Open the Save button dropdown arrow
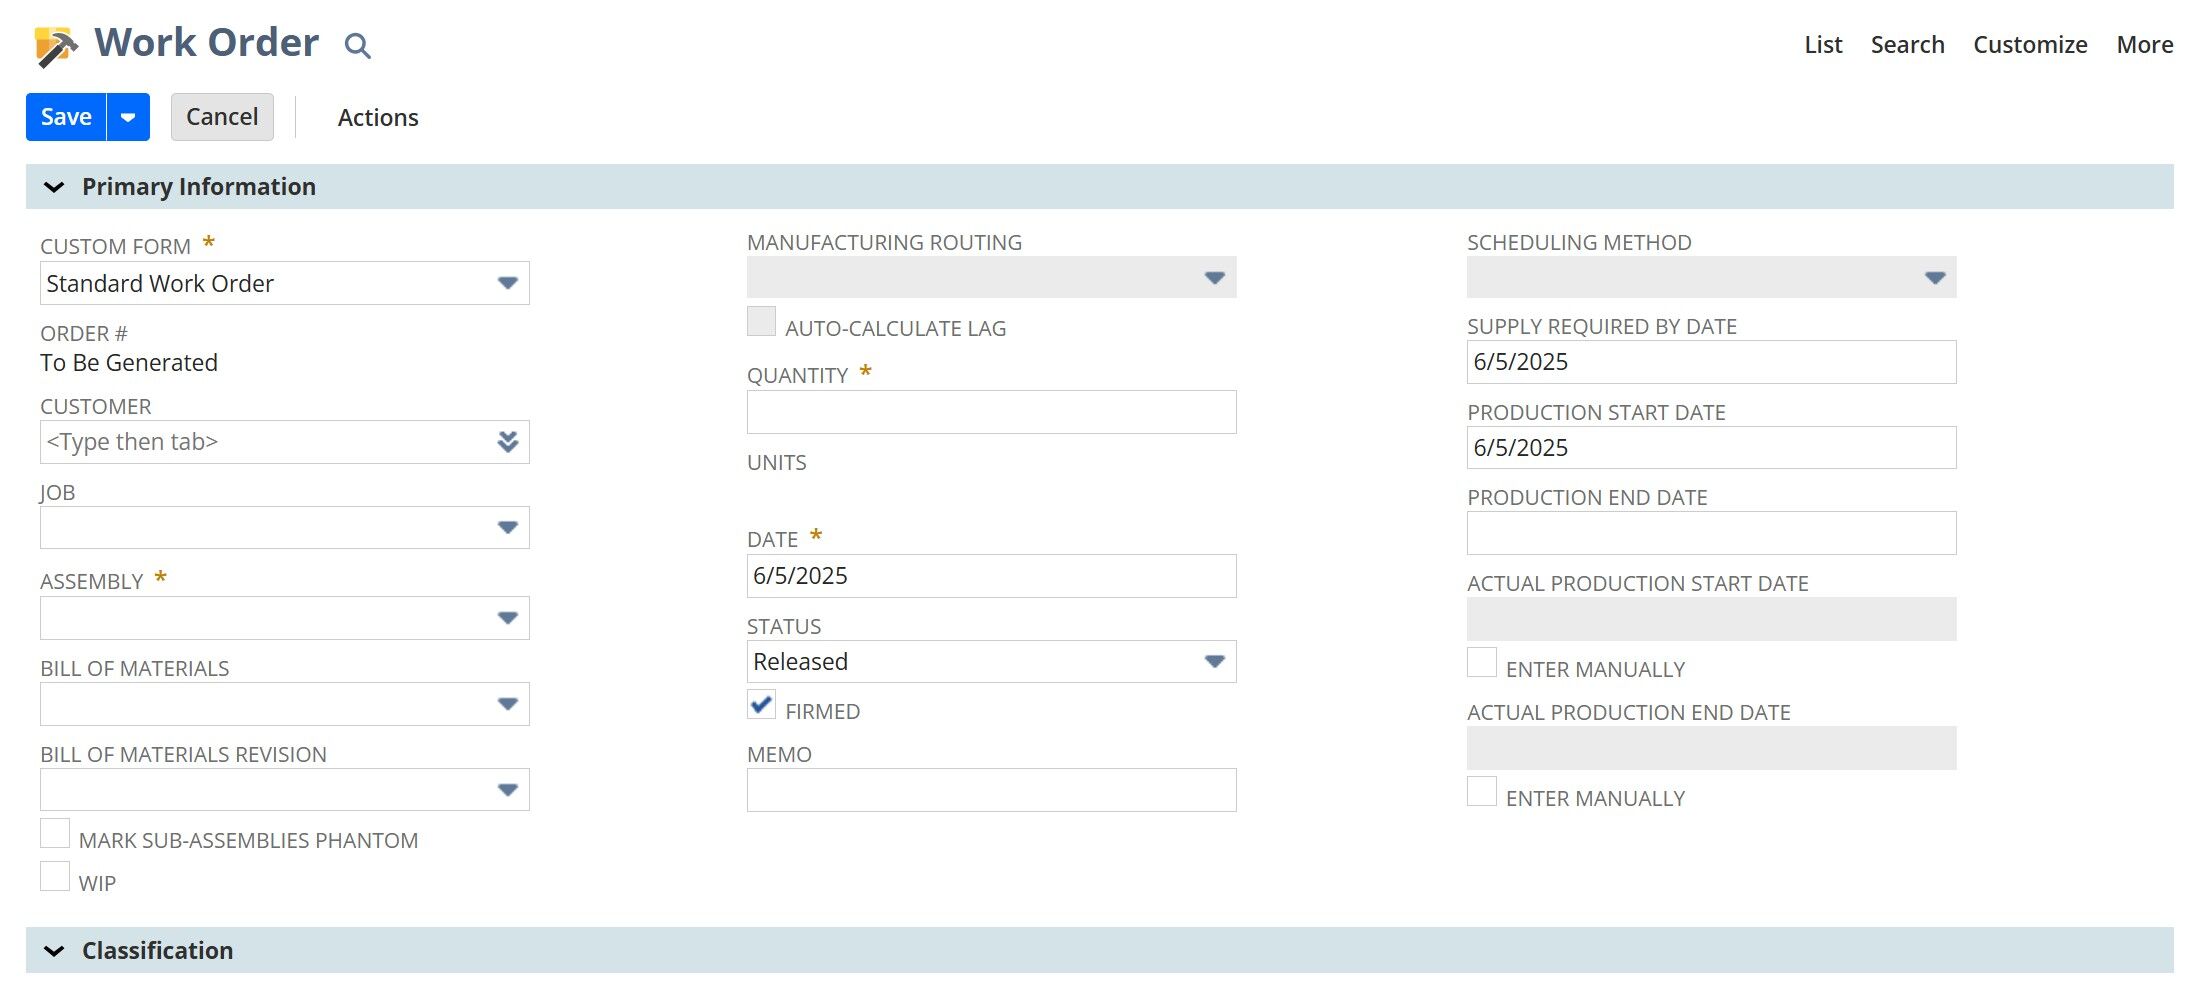Screen dimensions: 2198x997 [127, 116]
